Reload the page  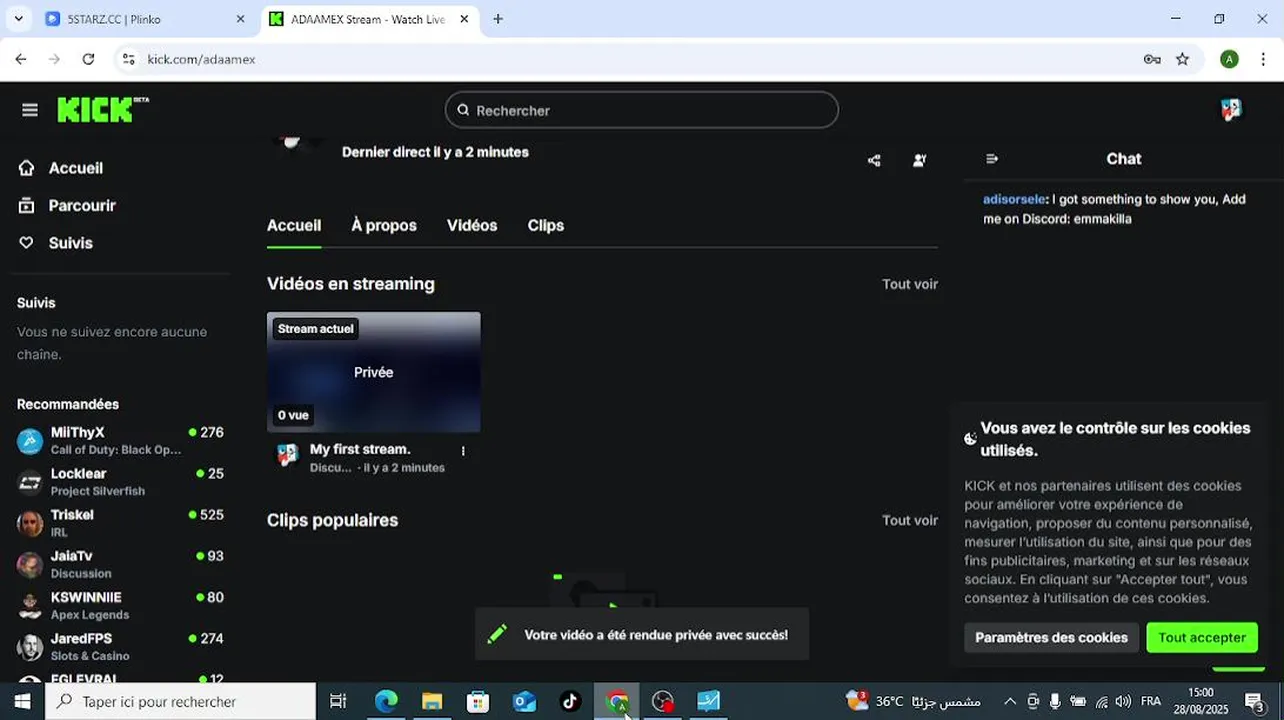point(88,59)
